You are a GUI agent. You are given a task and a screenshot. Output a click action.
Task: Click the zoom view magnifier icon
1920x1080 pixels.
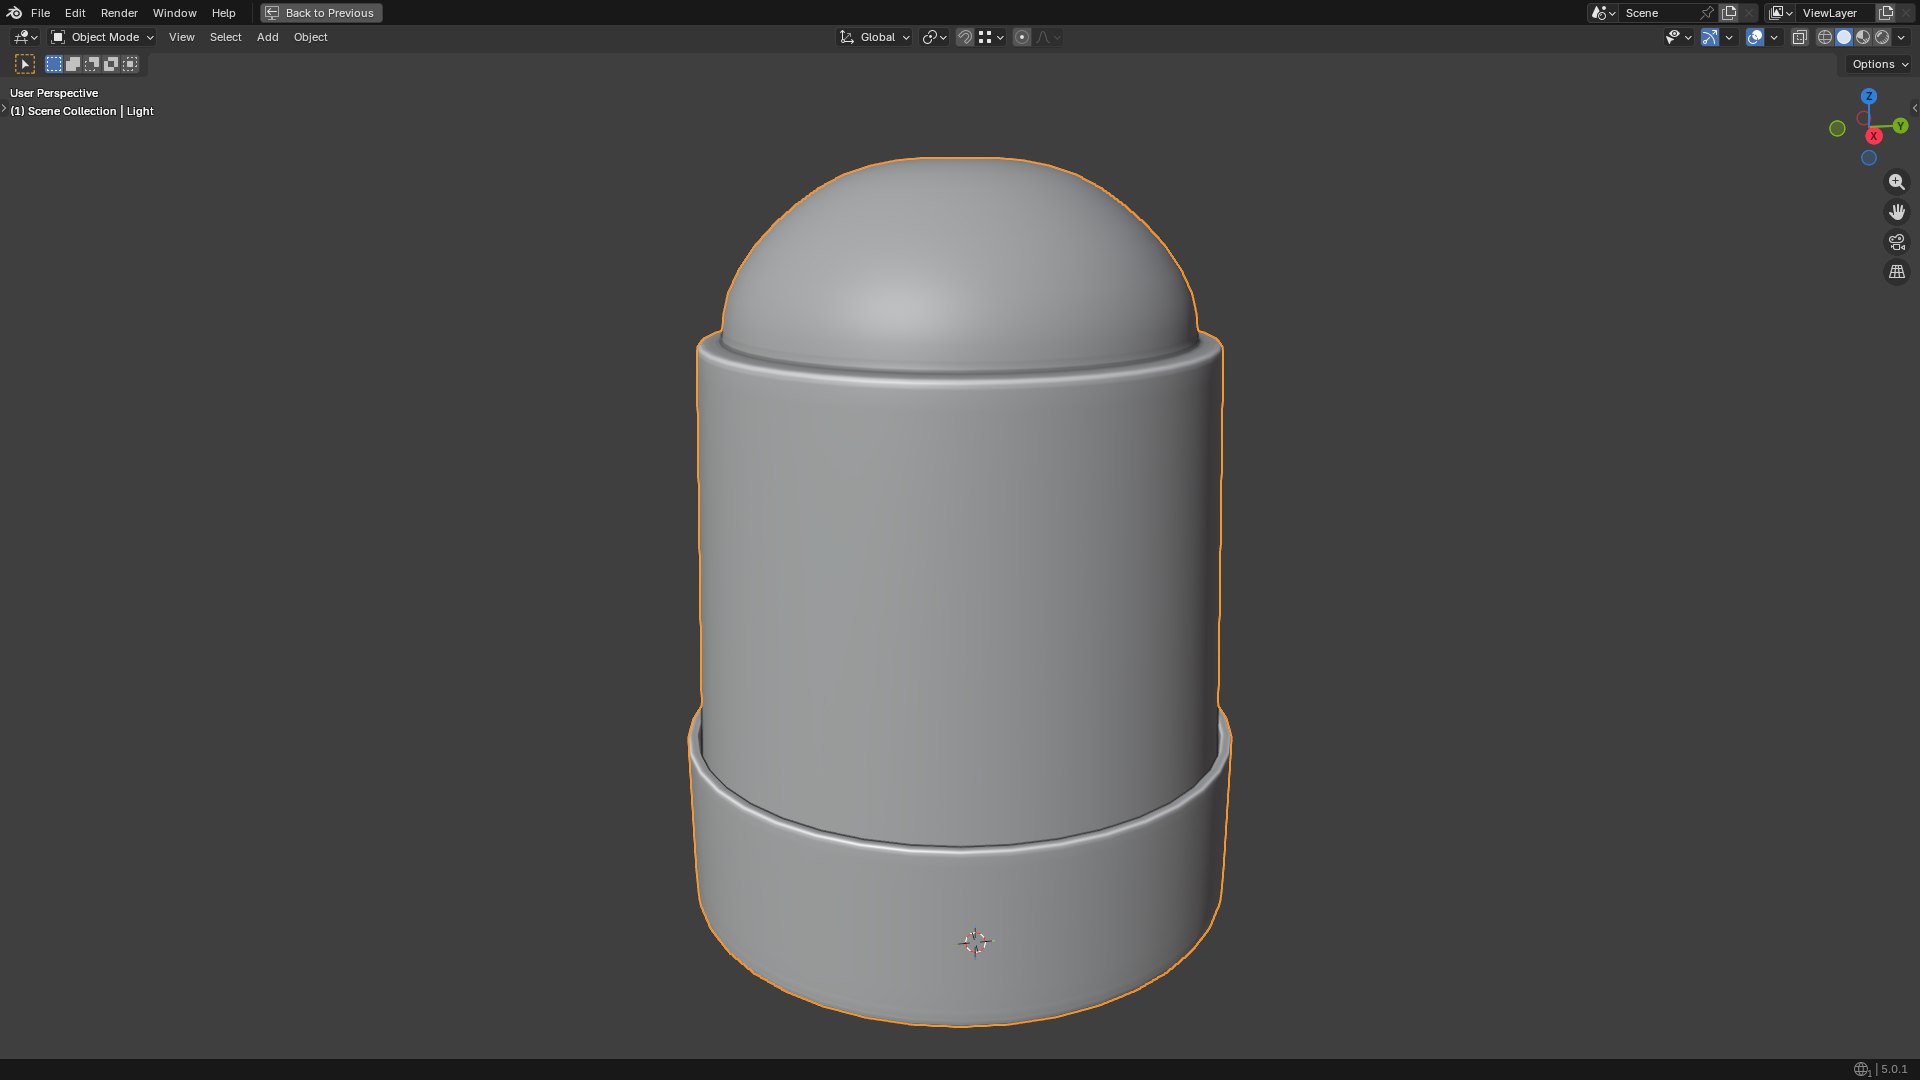(x=1896, y=182)
